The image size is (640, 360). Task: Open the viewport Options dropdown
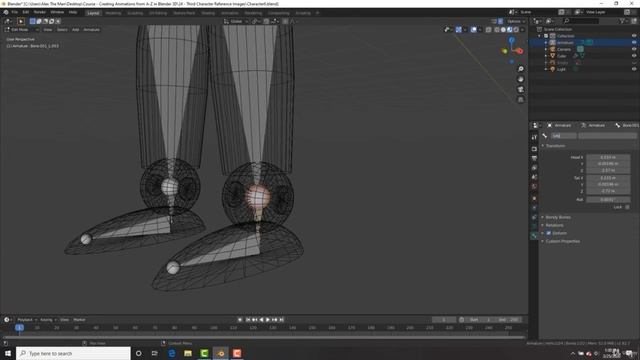click(516, 21)
